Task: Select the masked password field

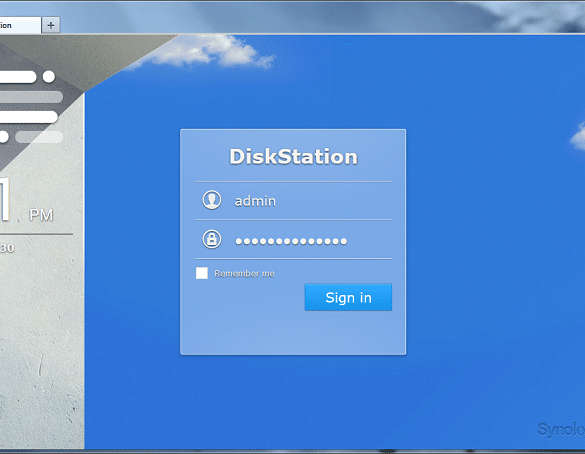Action: 293,240
